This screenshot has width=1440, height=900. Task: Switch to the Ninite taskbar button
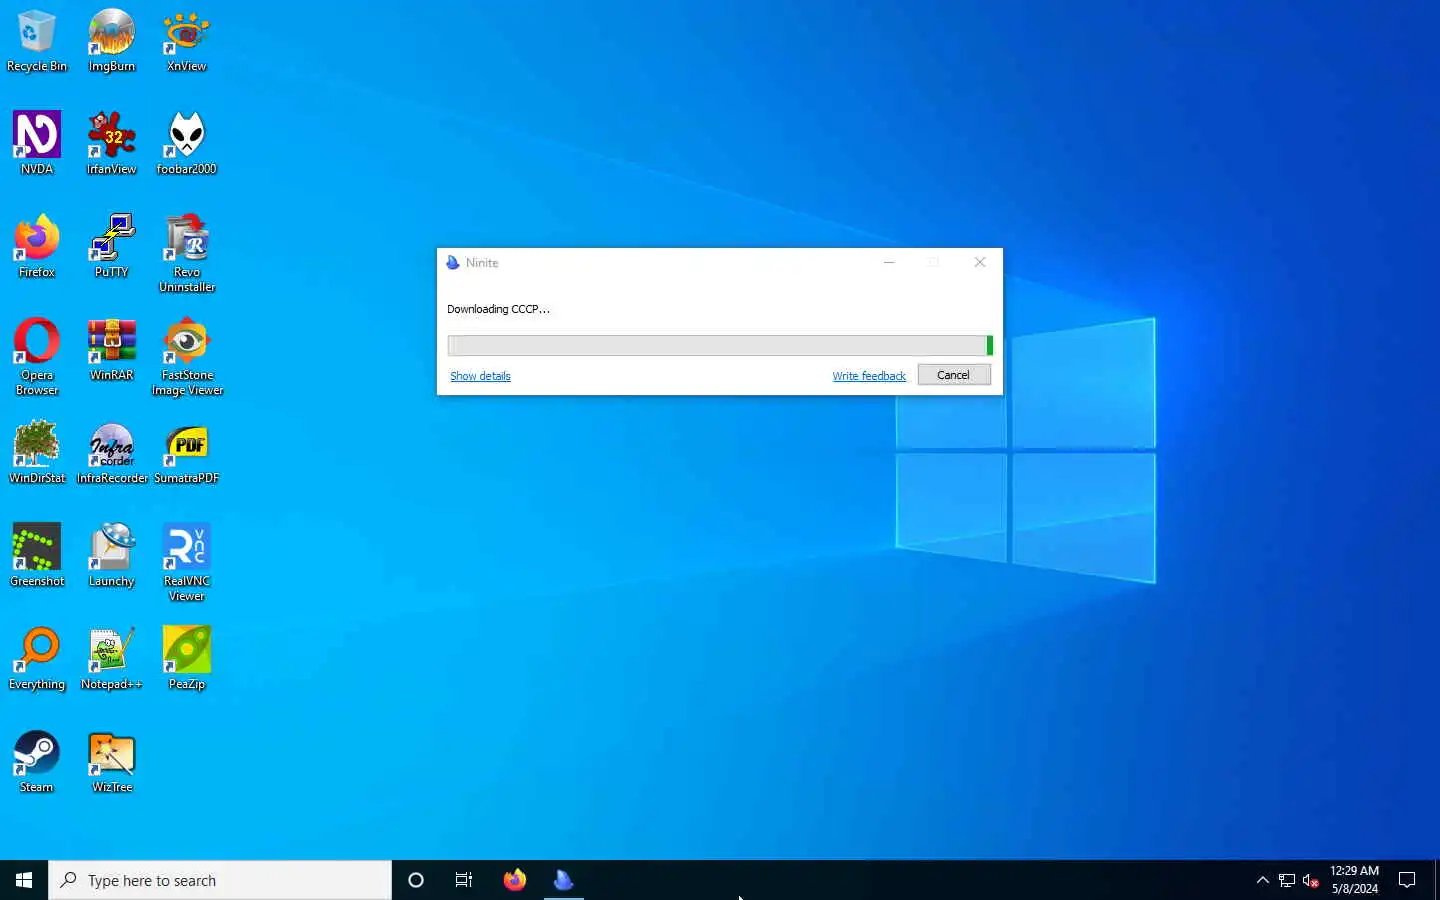563,880
